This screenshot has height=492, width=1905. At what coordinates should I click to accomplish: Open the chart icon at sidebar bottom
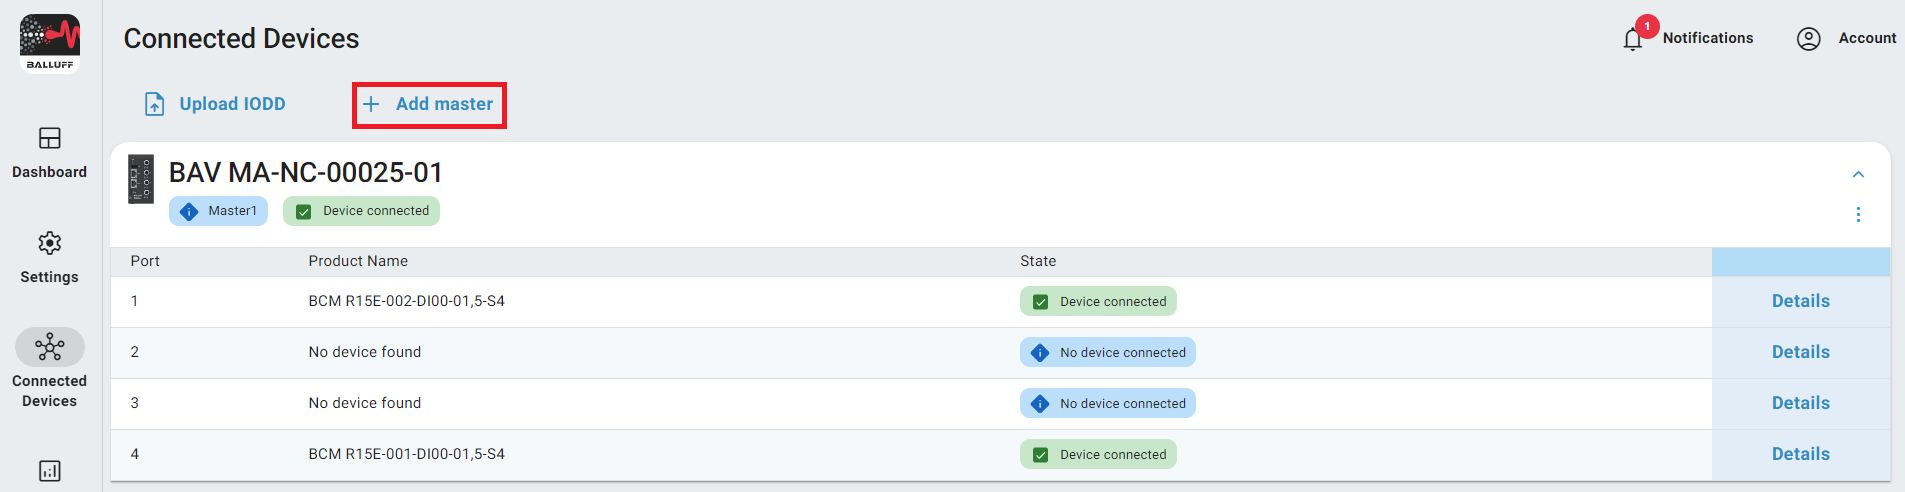50,470
